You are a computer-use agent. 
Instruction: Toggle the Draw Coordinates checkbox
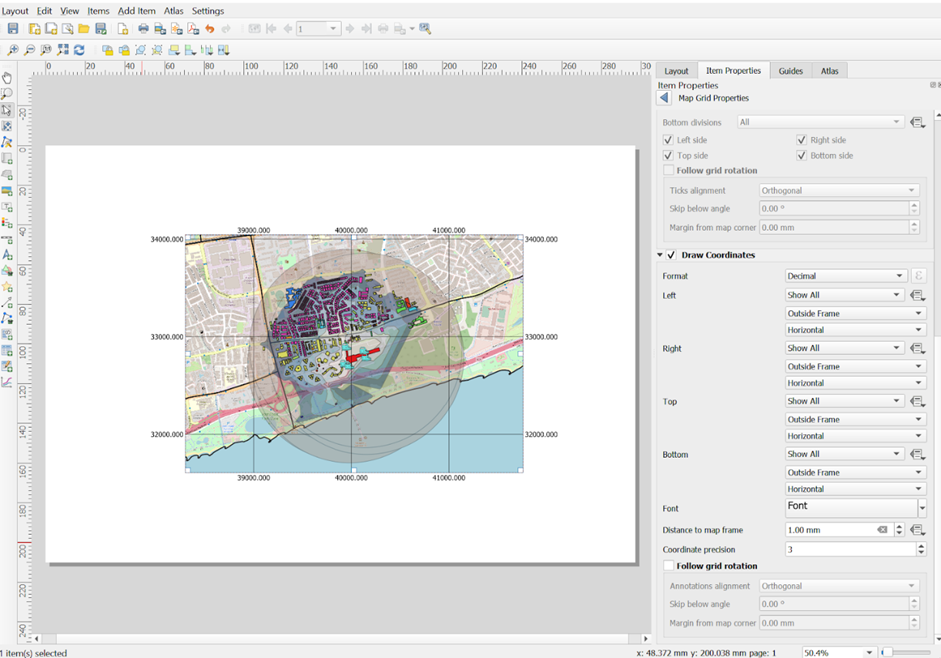tap(672, 255)
